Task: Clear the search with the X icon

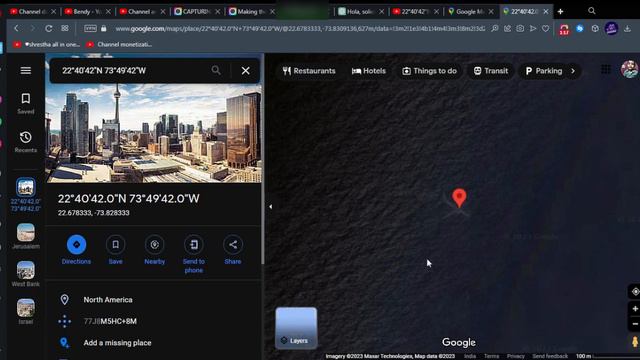Action: click(245, 71)
